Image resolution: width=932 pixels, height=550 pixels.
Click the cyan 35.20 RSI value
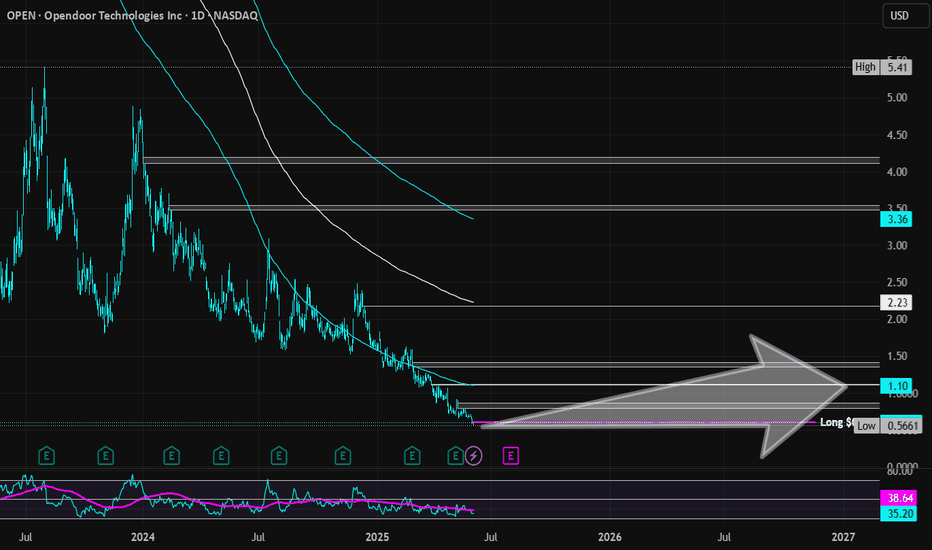click(x=899, y=513)
